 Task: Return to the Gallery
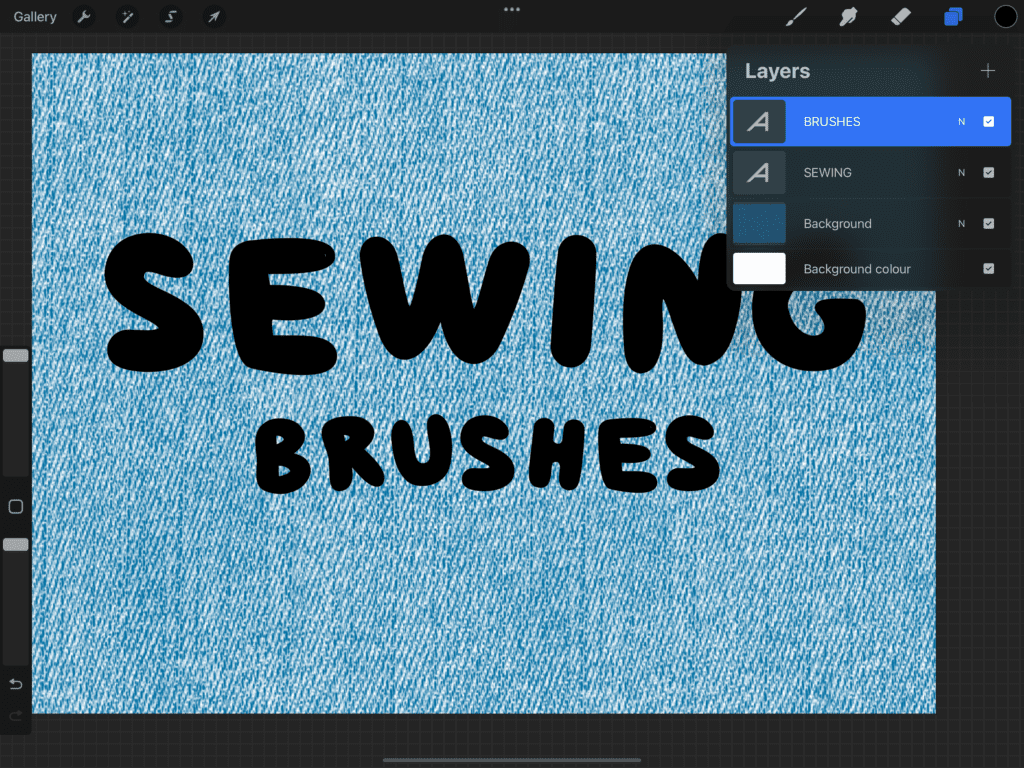tap(35, 17)
